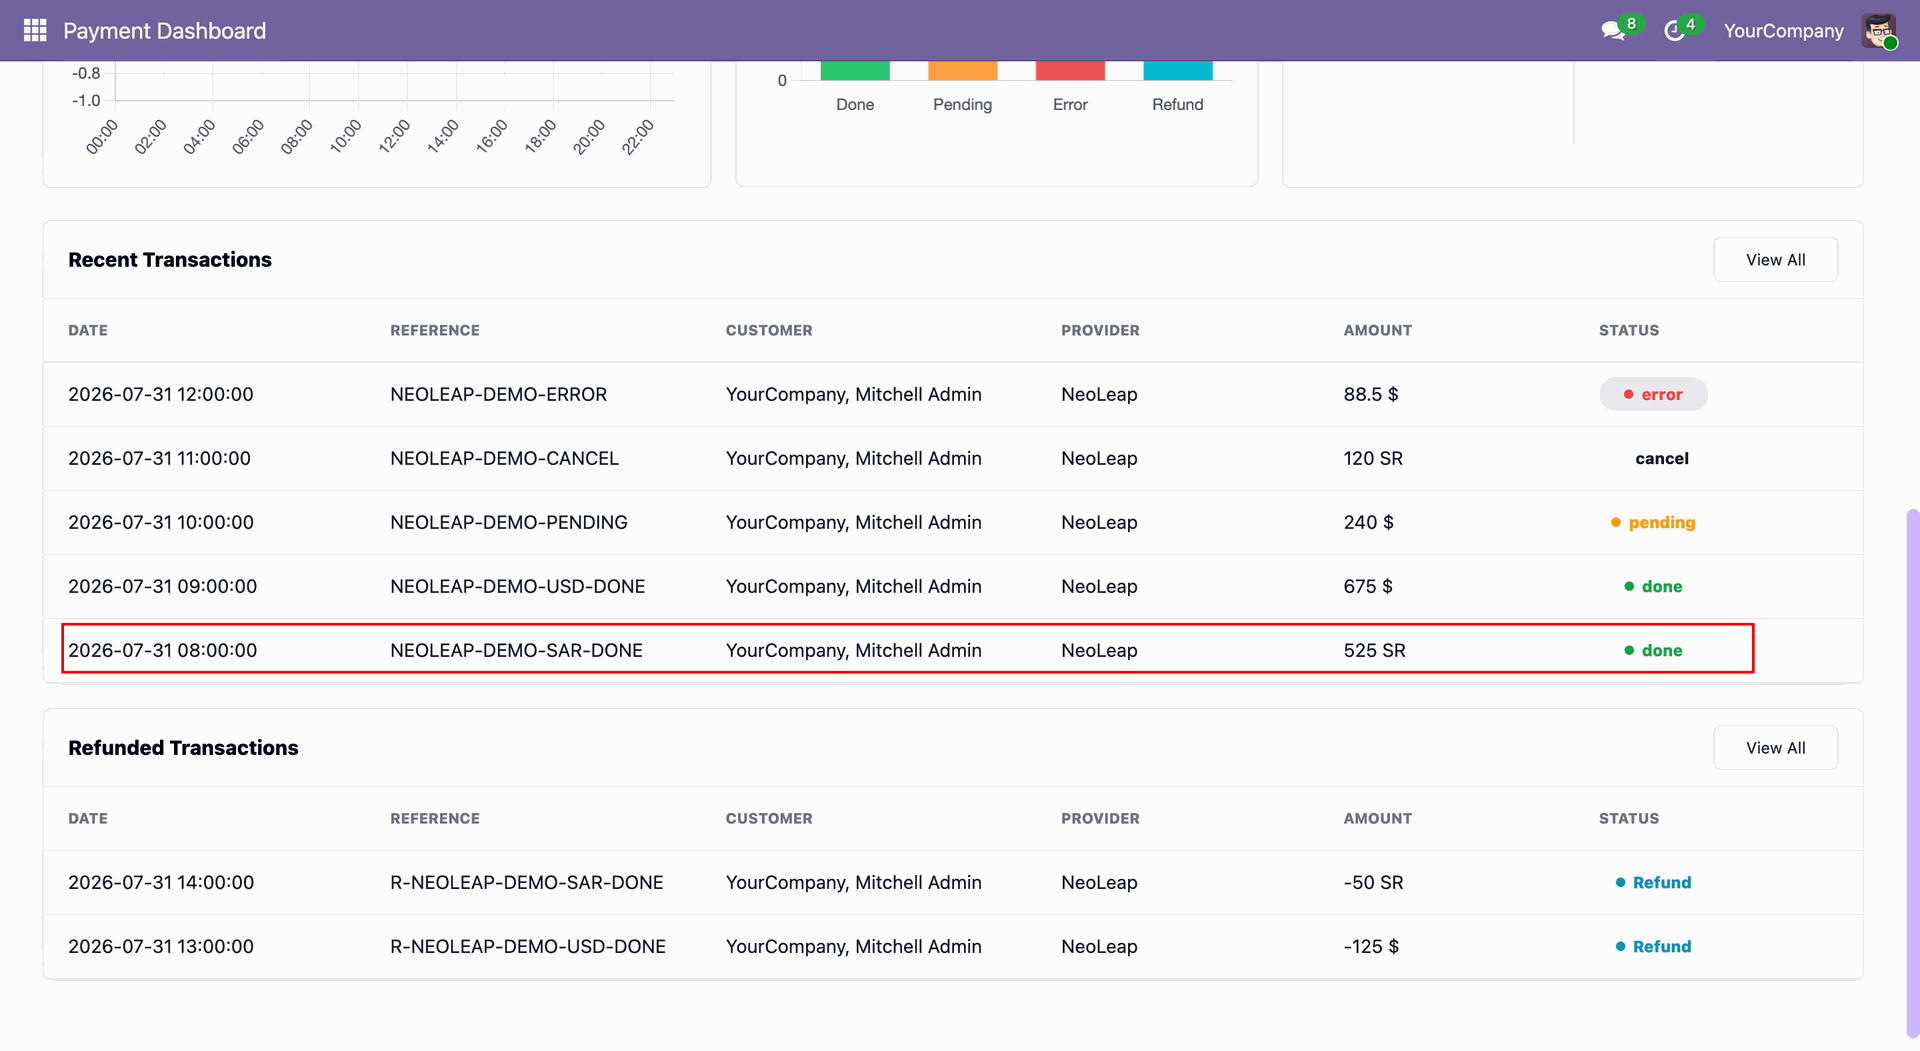This screenshot has height=1051, width=1920.
Task: Click the green Done bar in chart
Action: click(855, 70)
